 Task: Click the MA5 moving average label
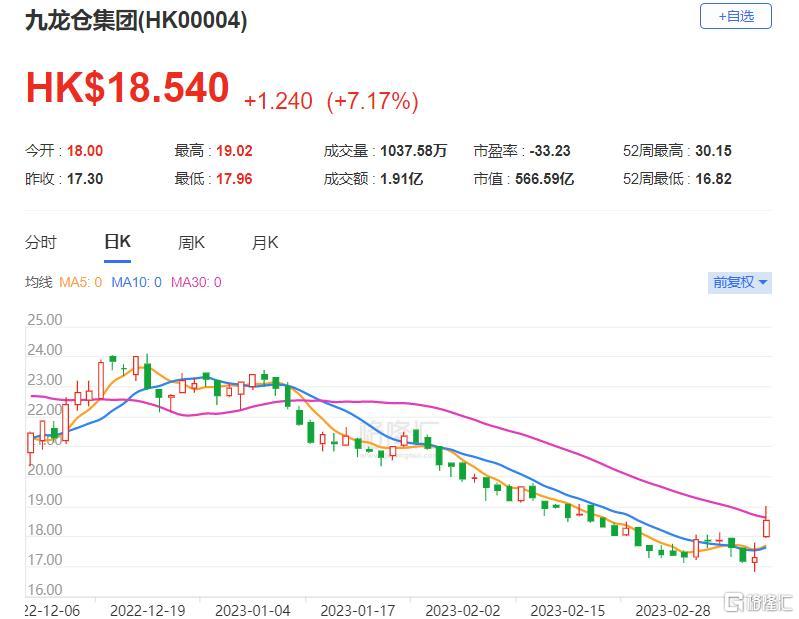(81, 282)
